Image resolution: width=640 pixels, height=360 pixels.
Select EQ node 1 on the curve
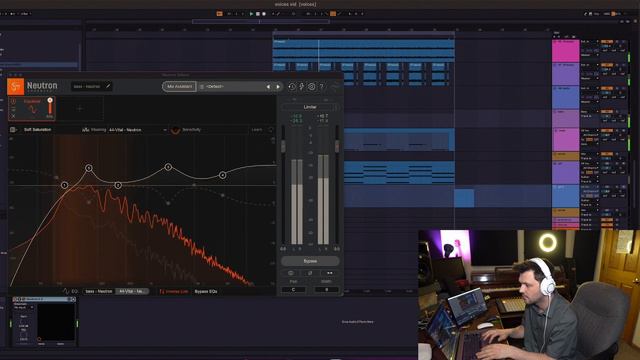(x=64, y=185)
